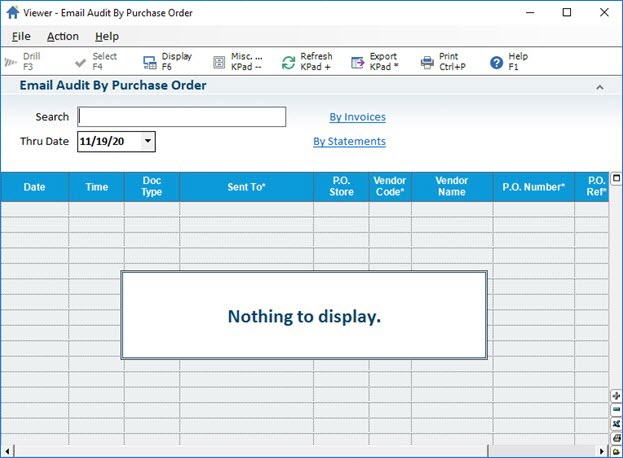623x458 pixels.
Task: Click the plus icon beside the grid
Action: click(616, 396)
